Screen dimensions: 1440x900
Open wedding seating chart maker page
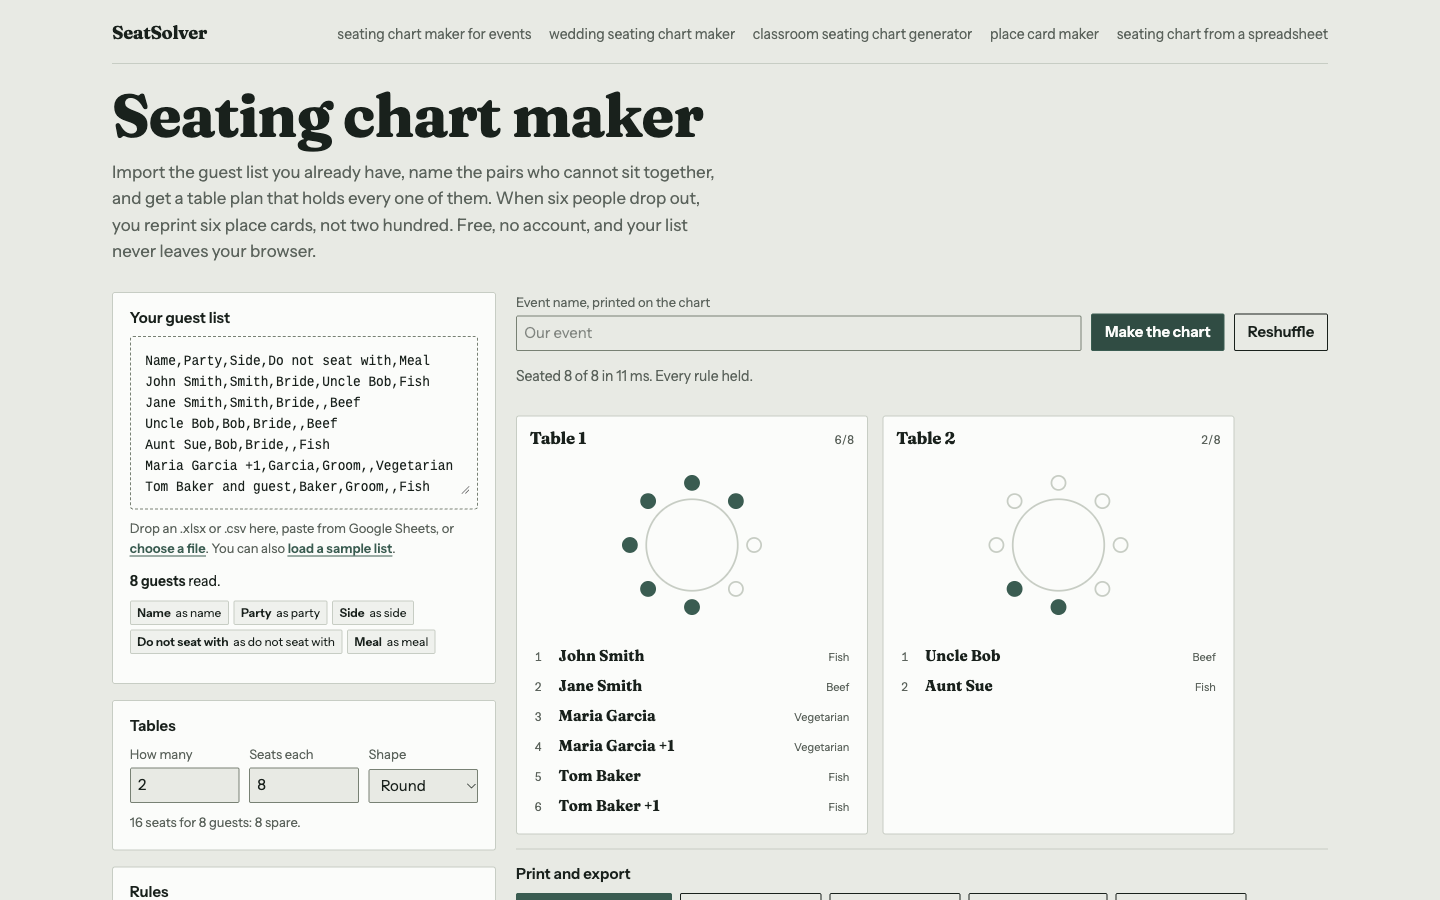[x=642, y=34]
